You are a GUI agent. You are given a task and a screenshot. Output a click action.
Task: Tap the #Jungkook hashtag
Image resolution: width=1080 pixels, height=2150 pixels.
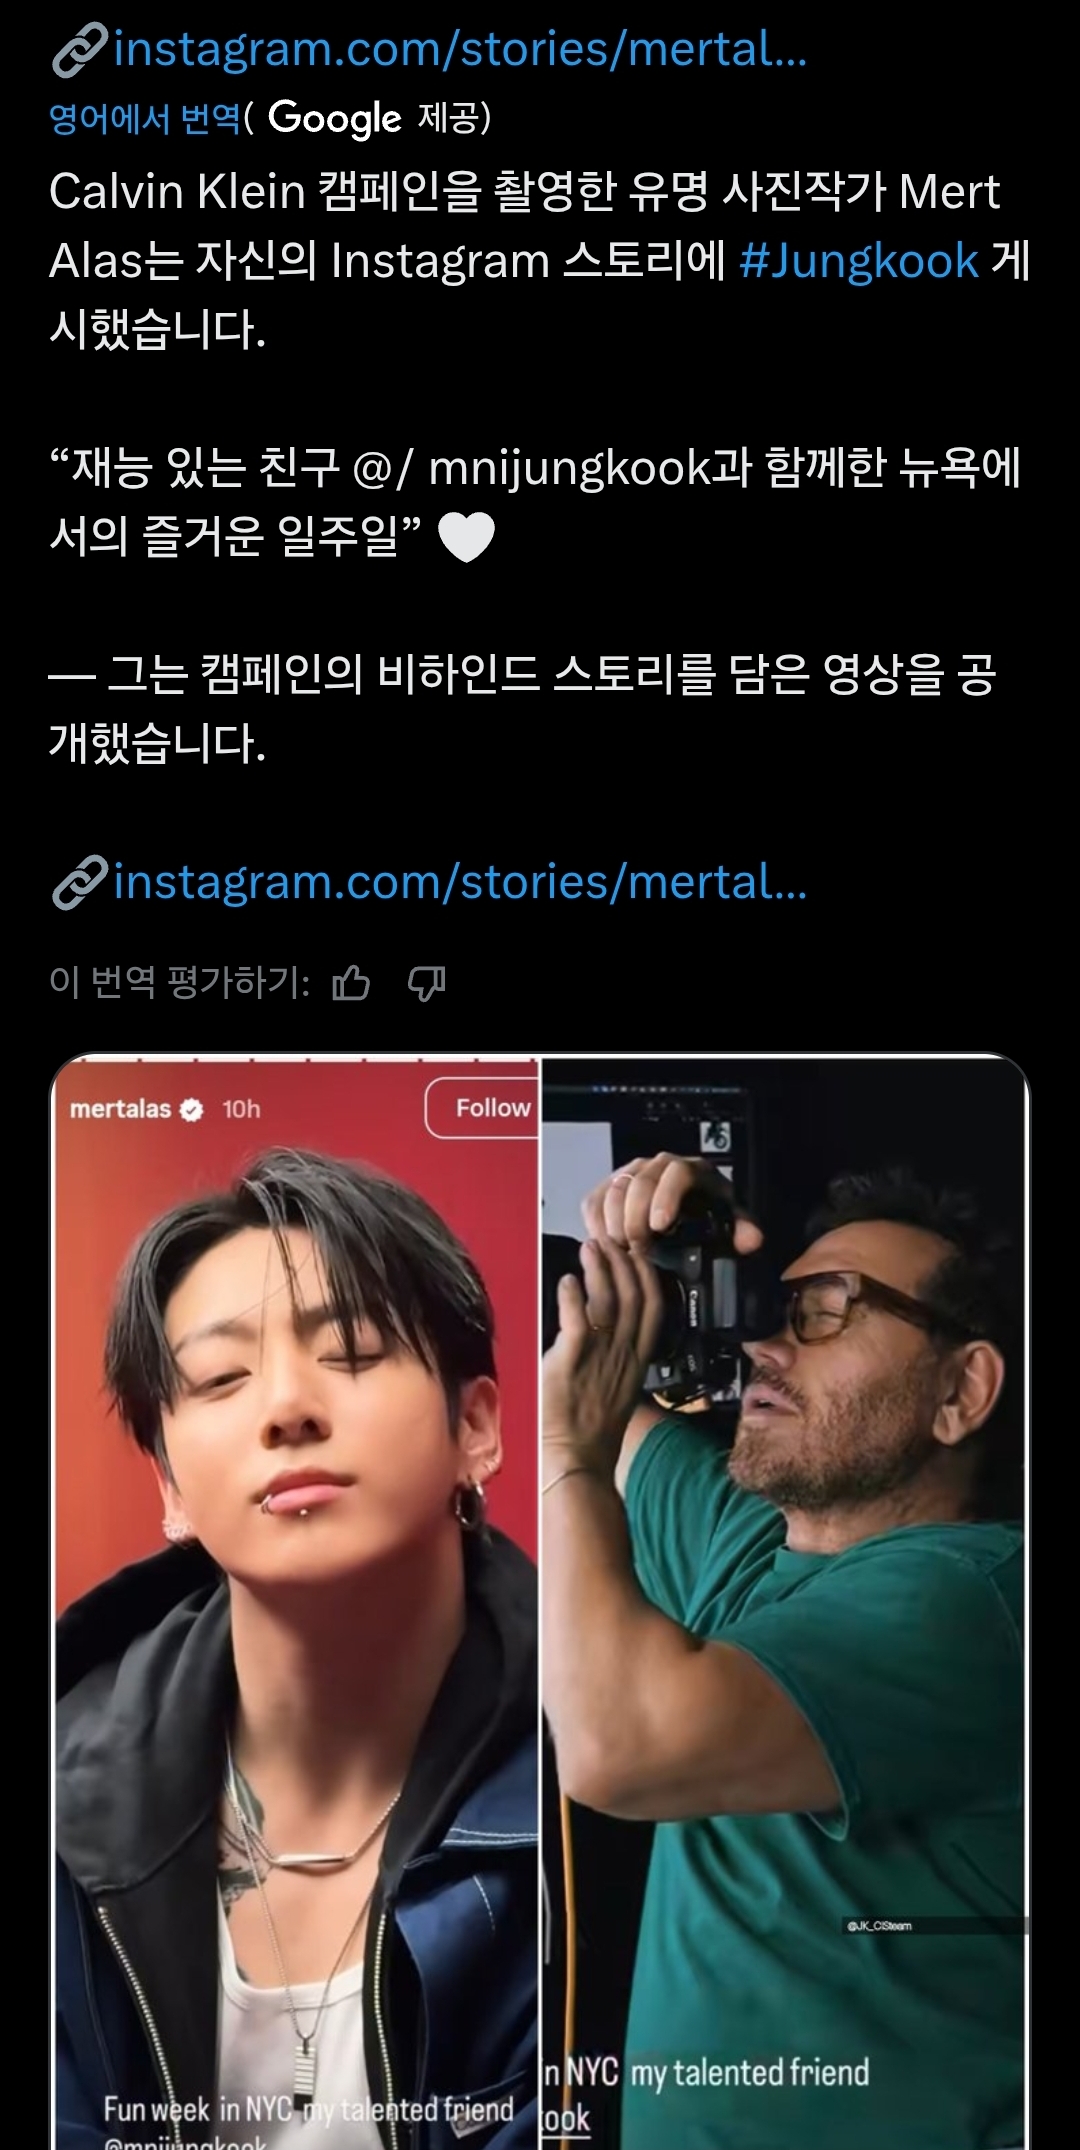point(858,261)
